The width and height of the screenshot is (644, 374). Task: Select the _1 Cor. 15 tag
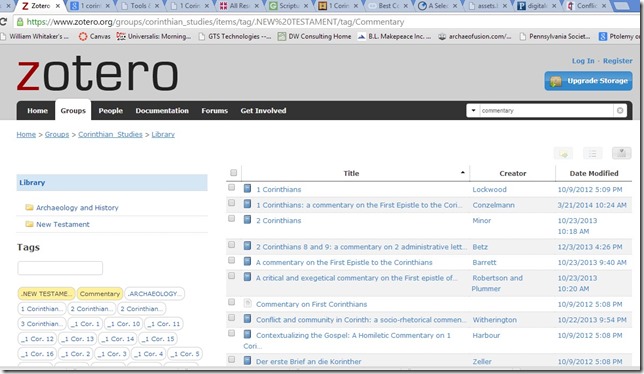click(x=158, y=339)
